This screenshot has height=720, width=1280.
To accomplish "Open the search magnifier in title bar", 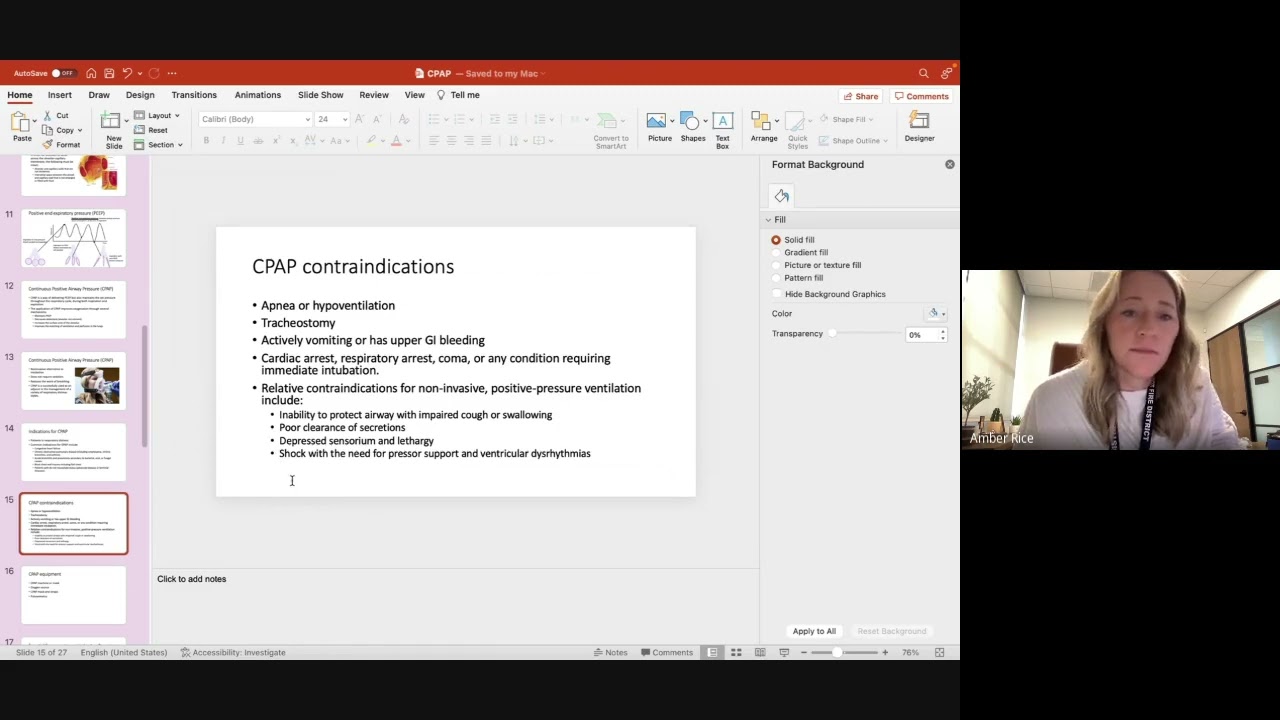I will pos(924,73).
